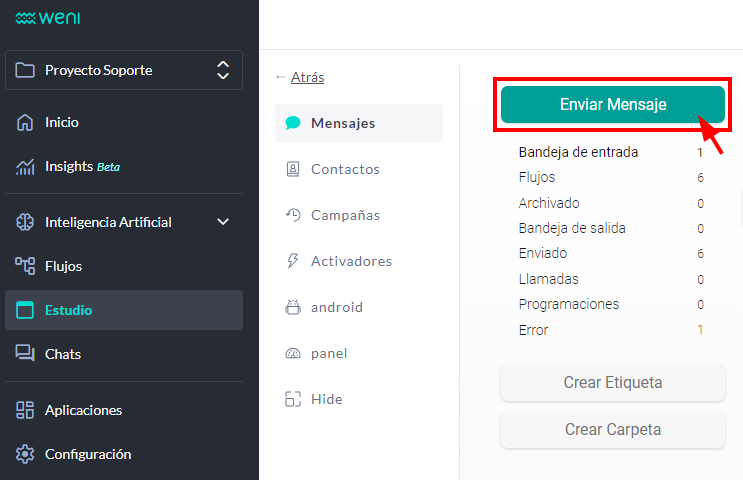Click the Crear Etiqueta button
Image resolution: width=743 pixels, height=480 pixels.
[x=612, y=382]
